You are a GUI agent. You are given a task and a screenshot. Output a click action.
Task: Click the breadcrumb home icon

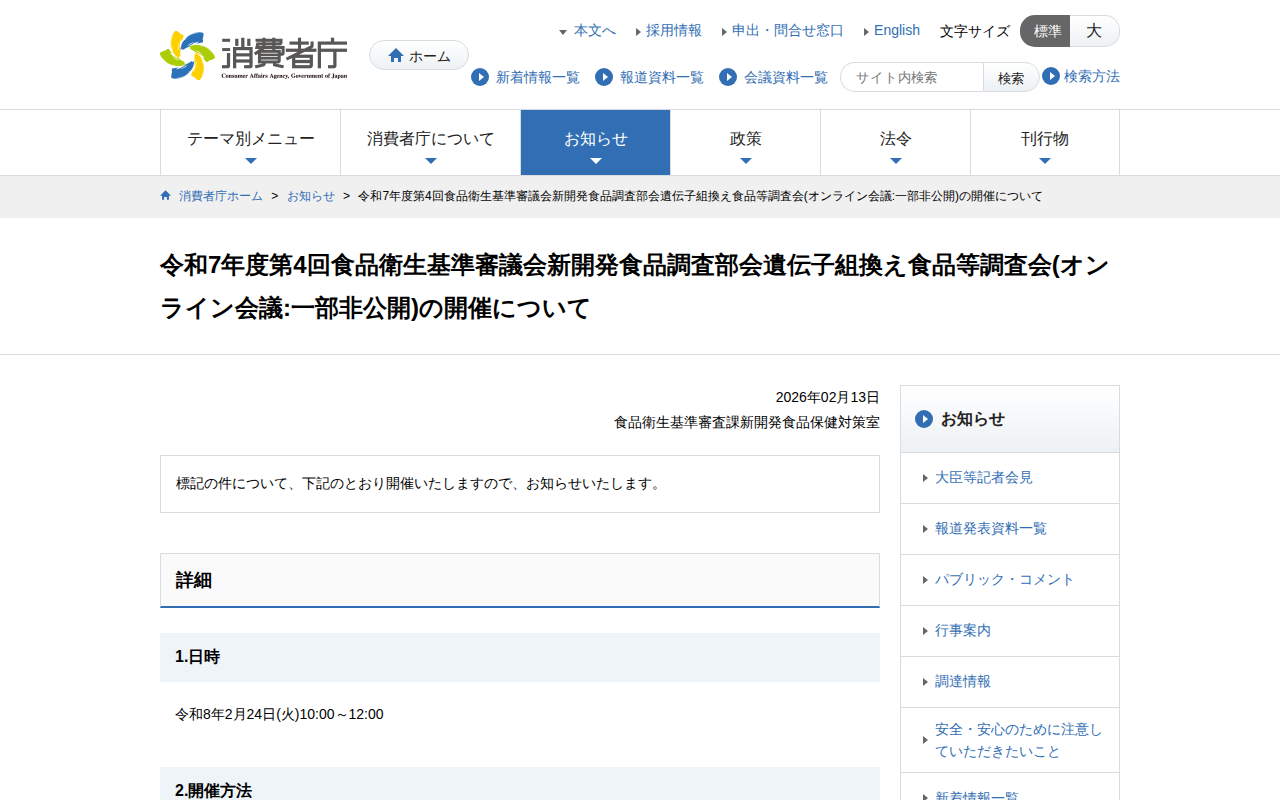(x=166, y=196)
